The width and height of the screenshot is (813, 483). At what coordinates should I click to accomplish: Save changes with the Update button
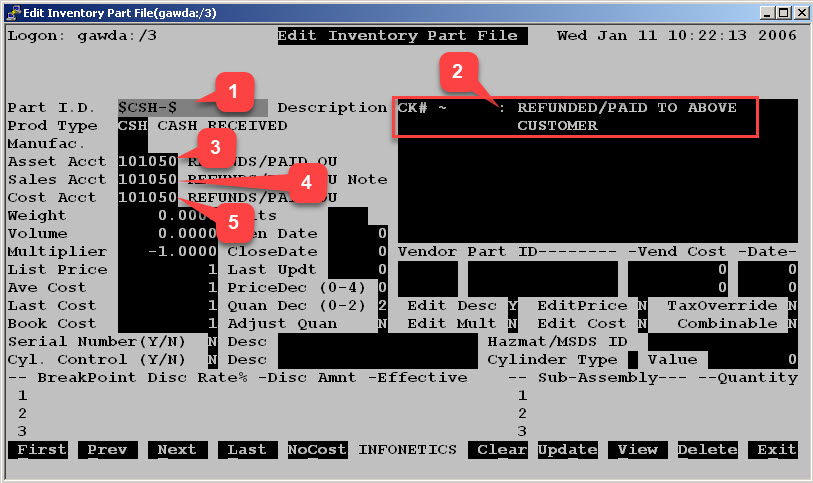coord(567,450)
